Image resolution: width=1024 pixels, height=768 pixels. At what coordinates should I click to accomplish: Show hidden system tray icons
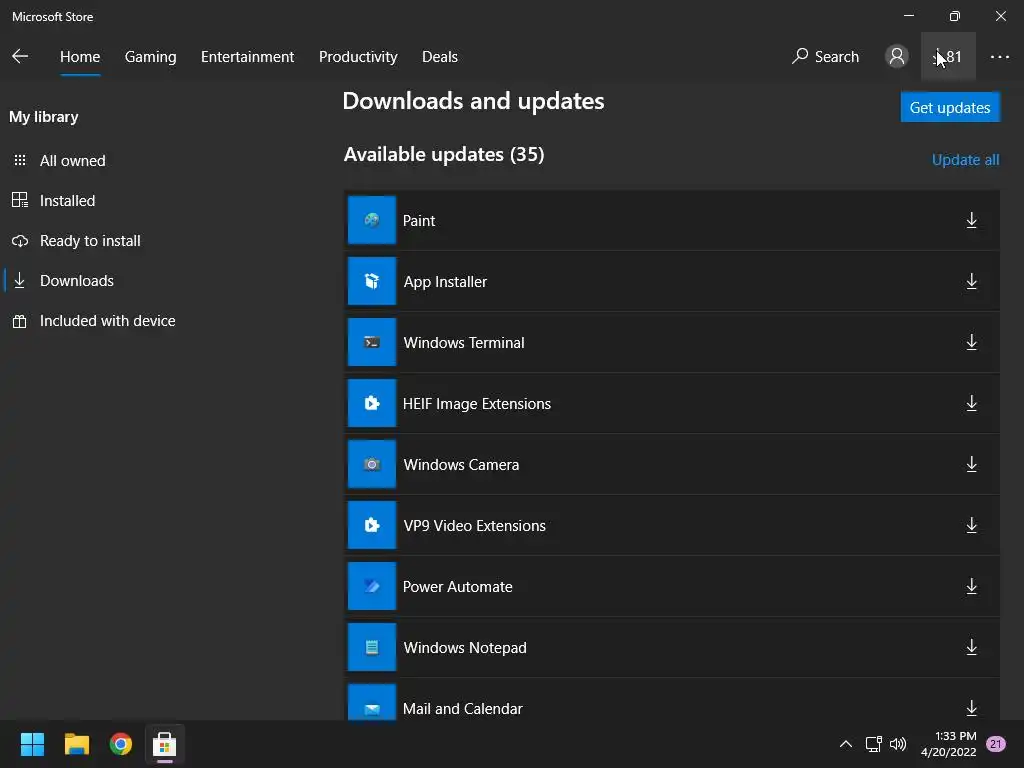(846, 744)
